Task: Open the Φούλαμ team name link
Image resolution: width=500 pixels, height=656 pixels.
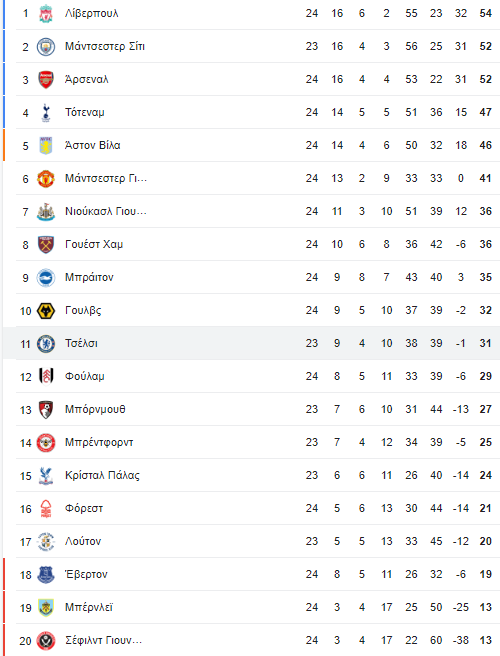Action: pos(85,377)
